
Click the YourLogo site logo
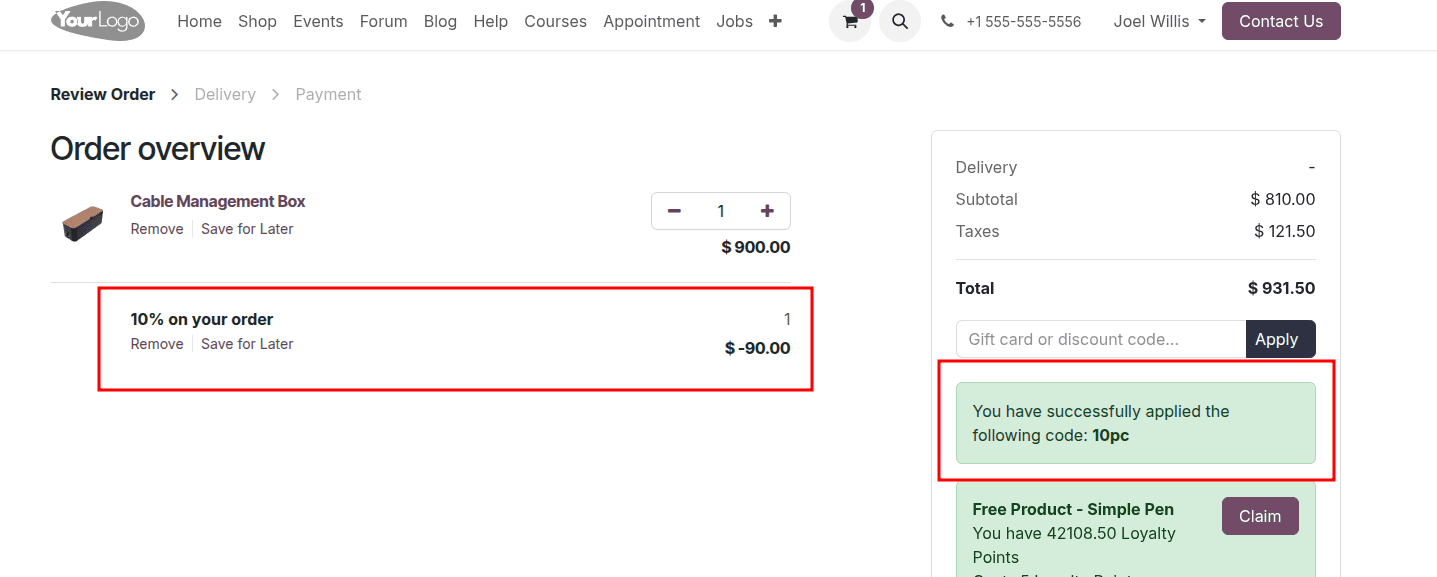[98, 21]
